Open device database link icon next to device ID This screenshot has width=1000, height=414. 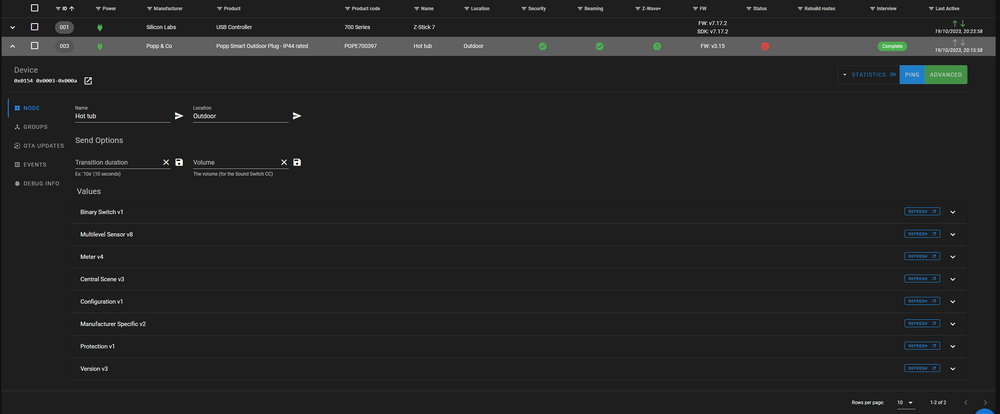pos(88,81)
